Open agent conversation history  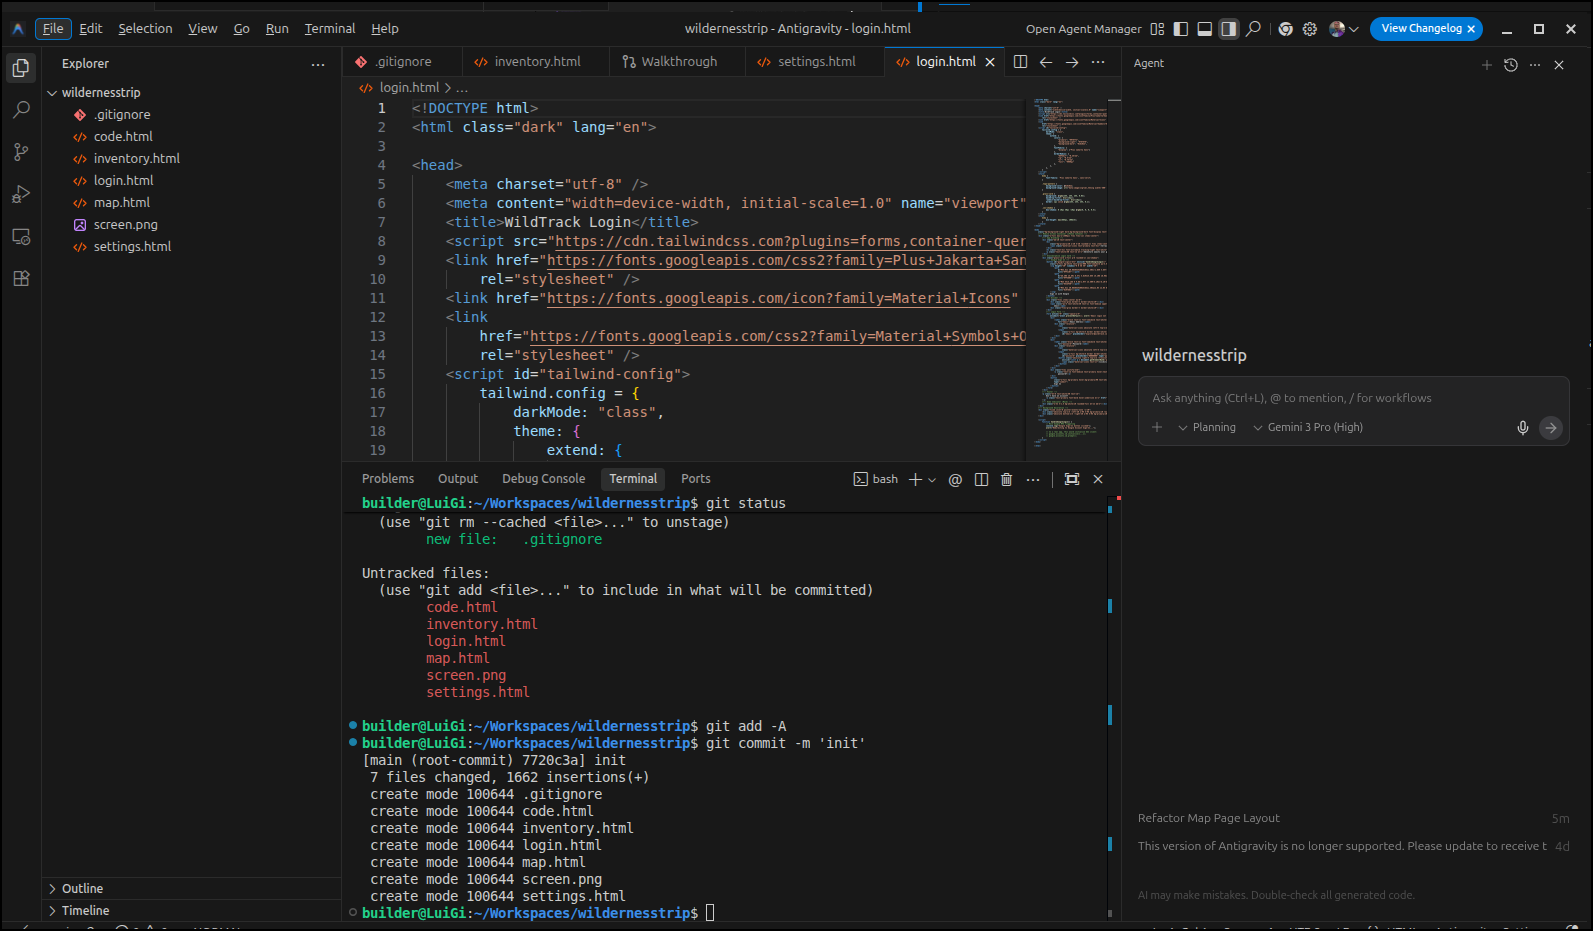(x=1511, y=65)
